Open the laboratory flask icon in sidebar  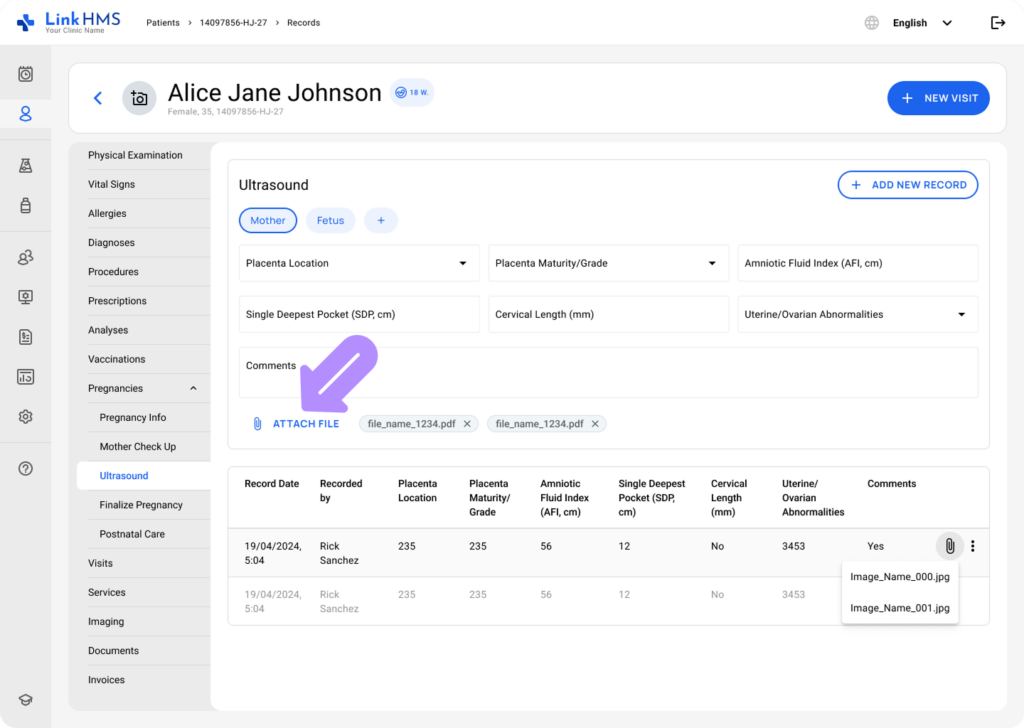26,166
